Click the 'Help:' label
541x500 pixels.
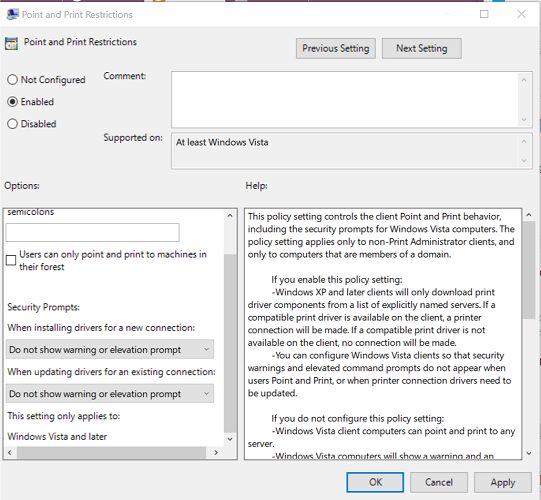click(x=257, y=186)
